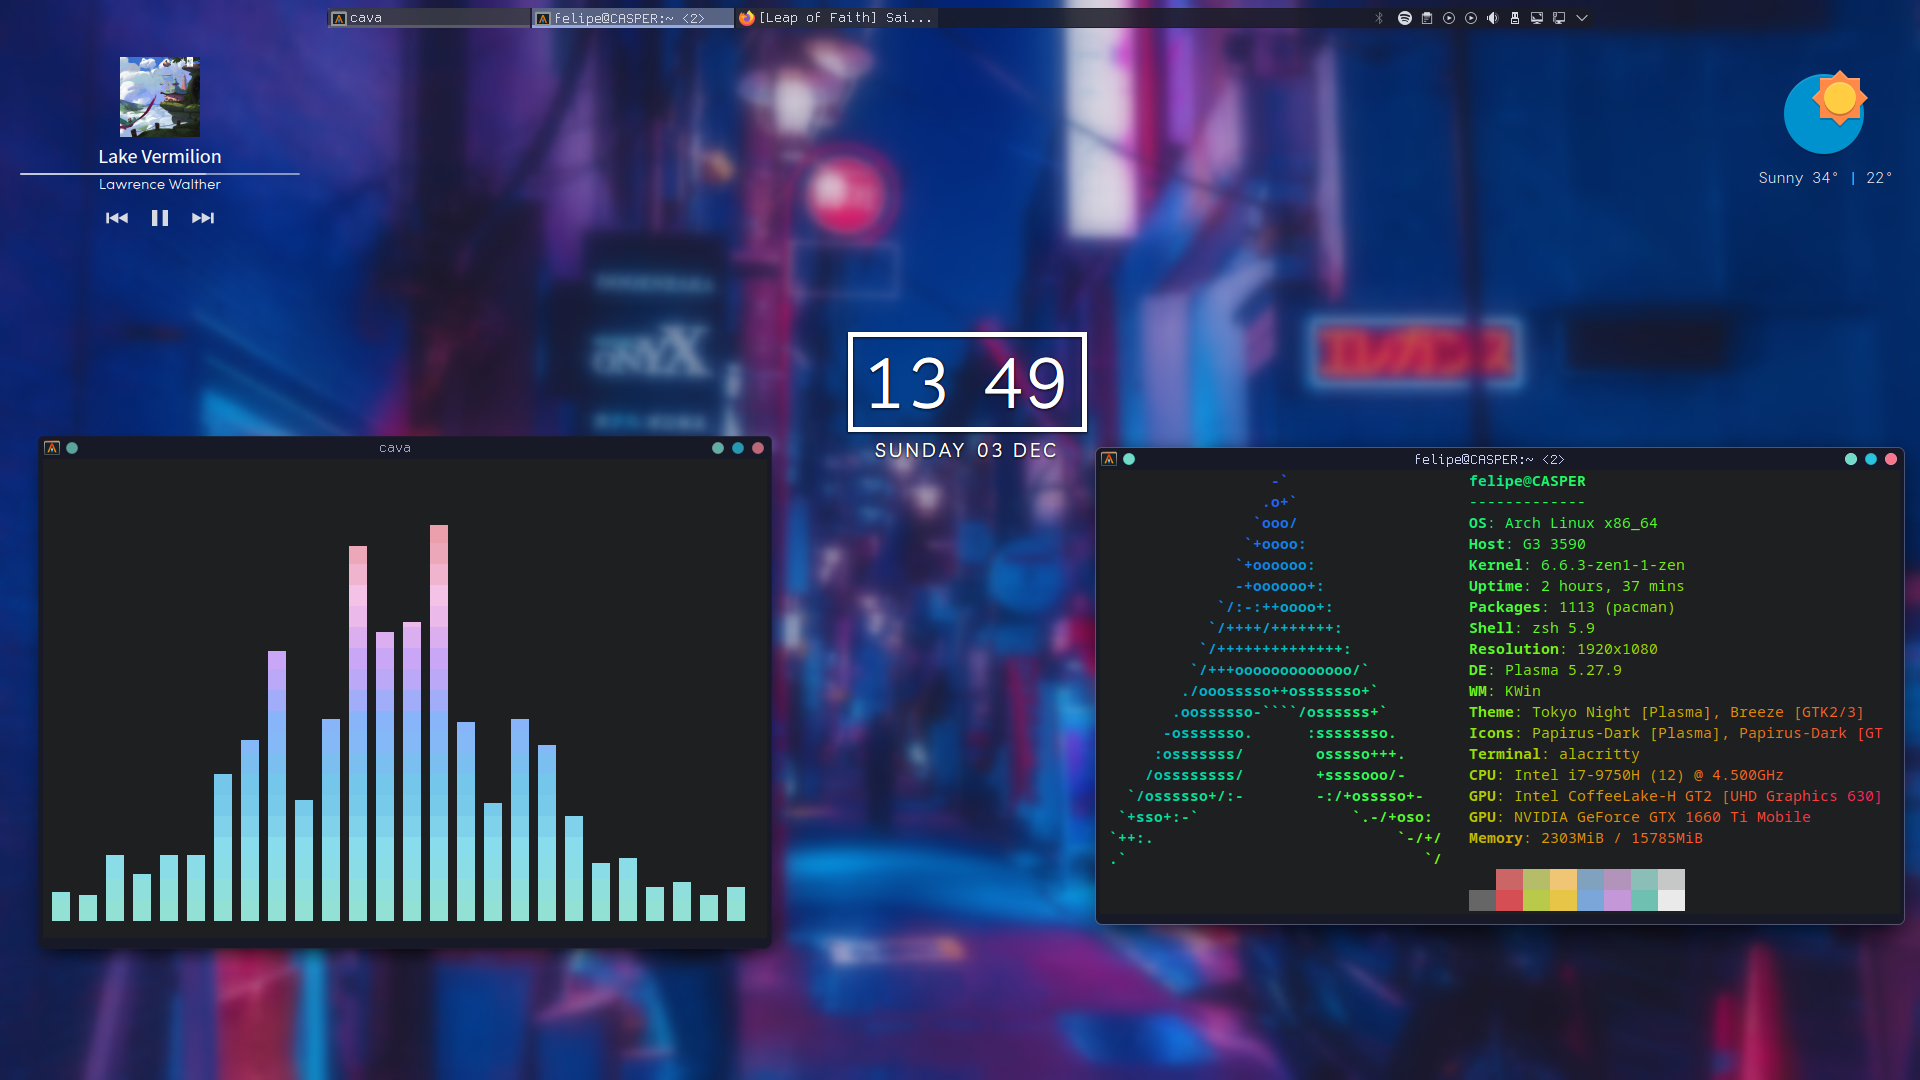The width and height of the screenshot is (1920, 1080).
Task: Minimize the cava window
Action: (718, 448)
